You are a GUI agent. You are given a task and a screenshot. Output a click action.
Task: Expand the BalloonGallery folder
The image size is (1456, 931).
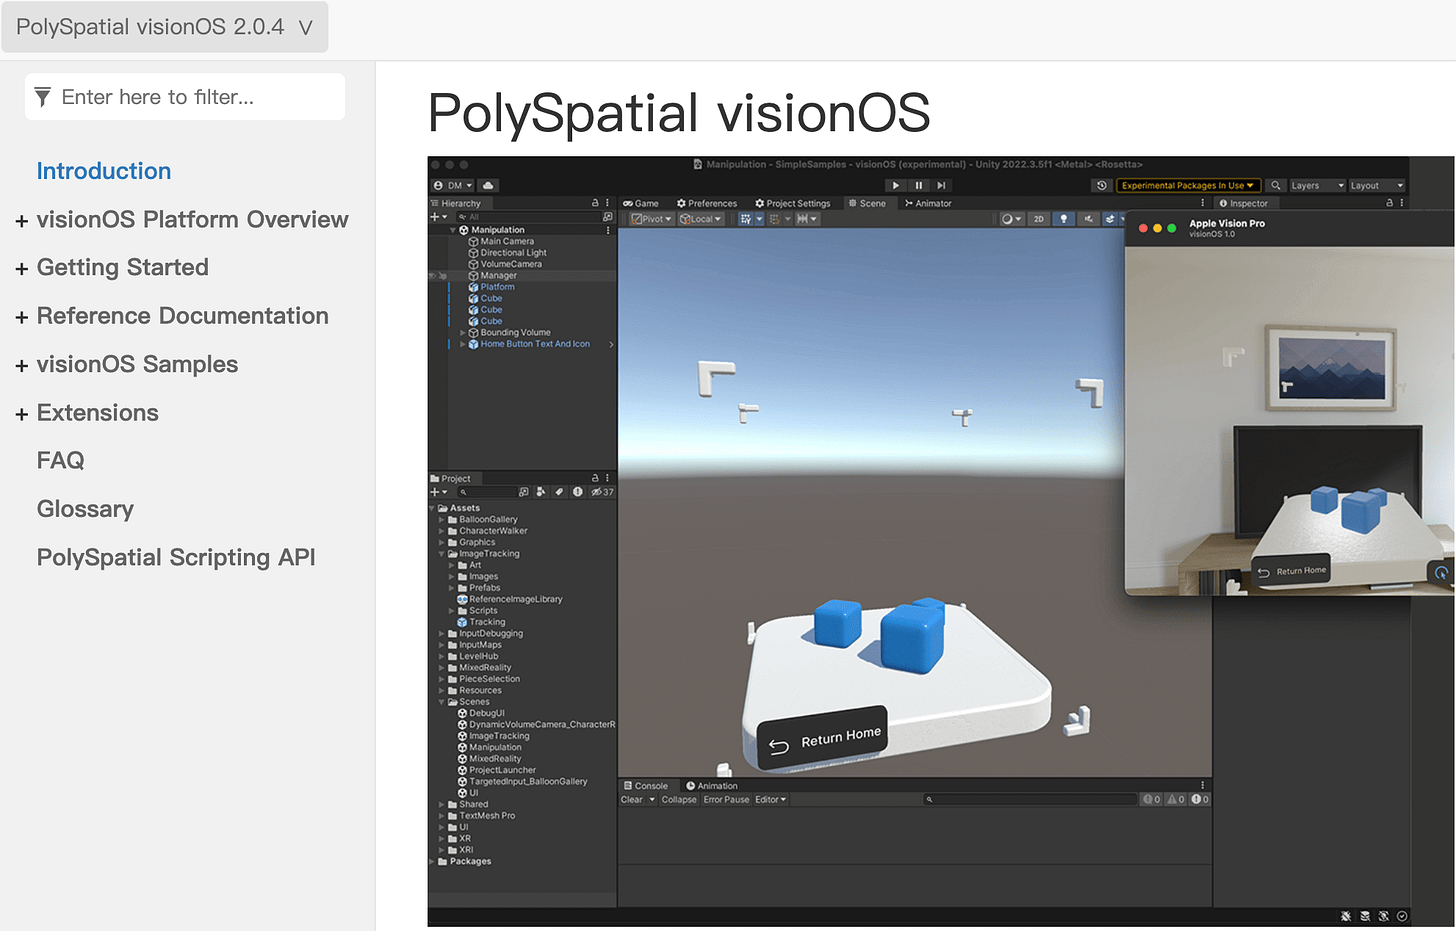pyautogui.click(x=441, y=520)
